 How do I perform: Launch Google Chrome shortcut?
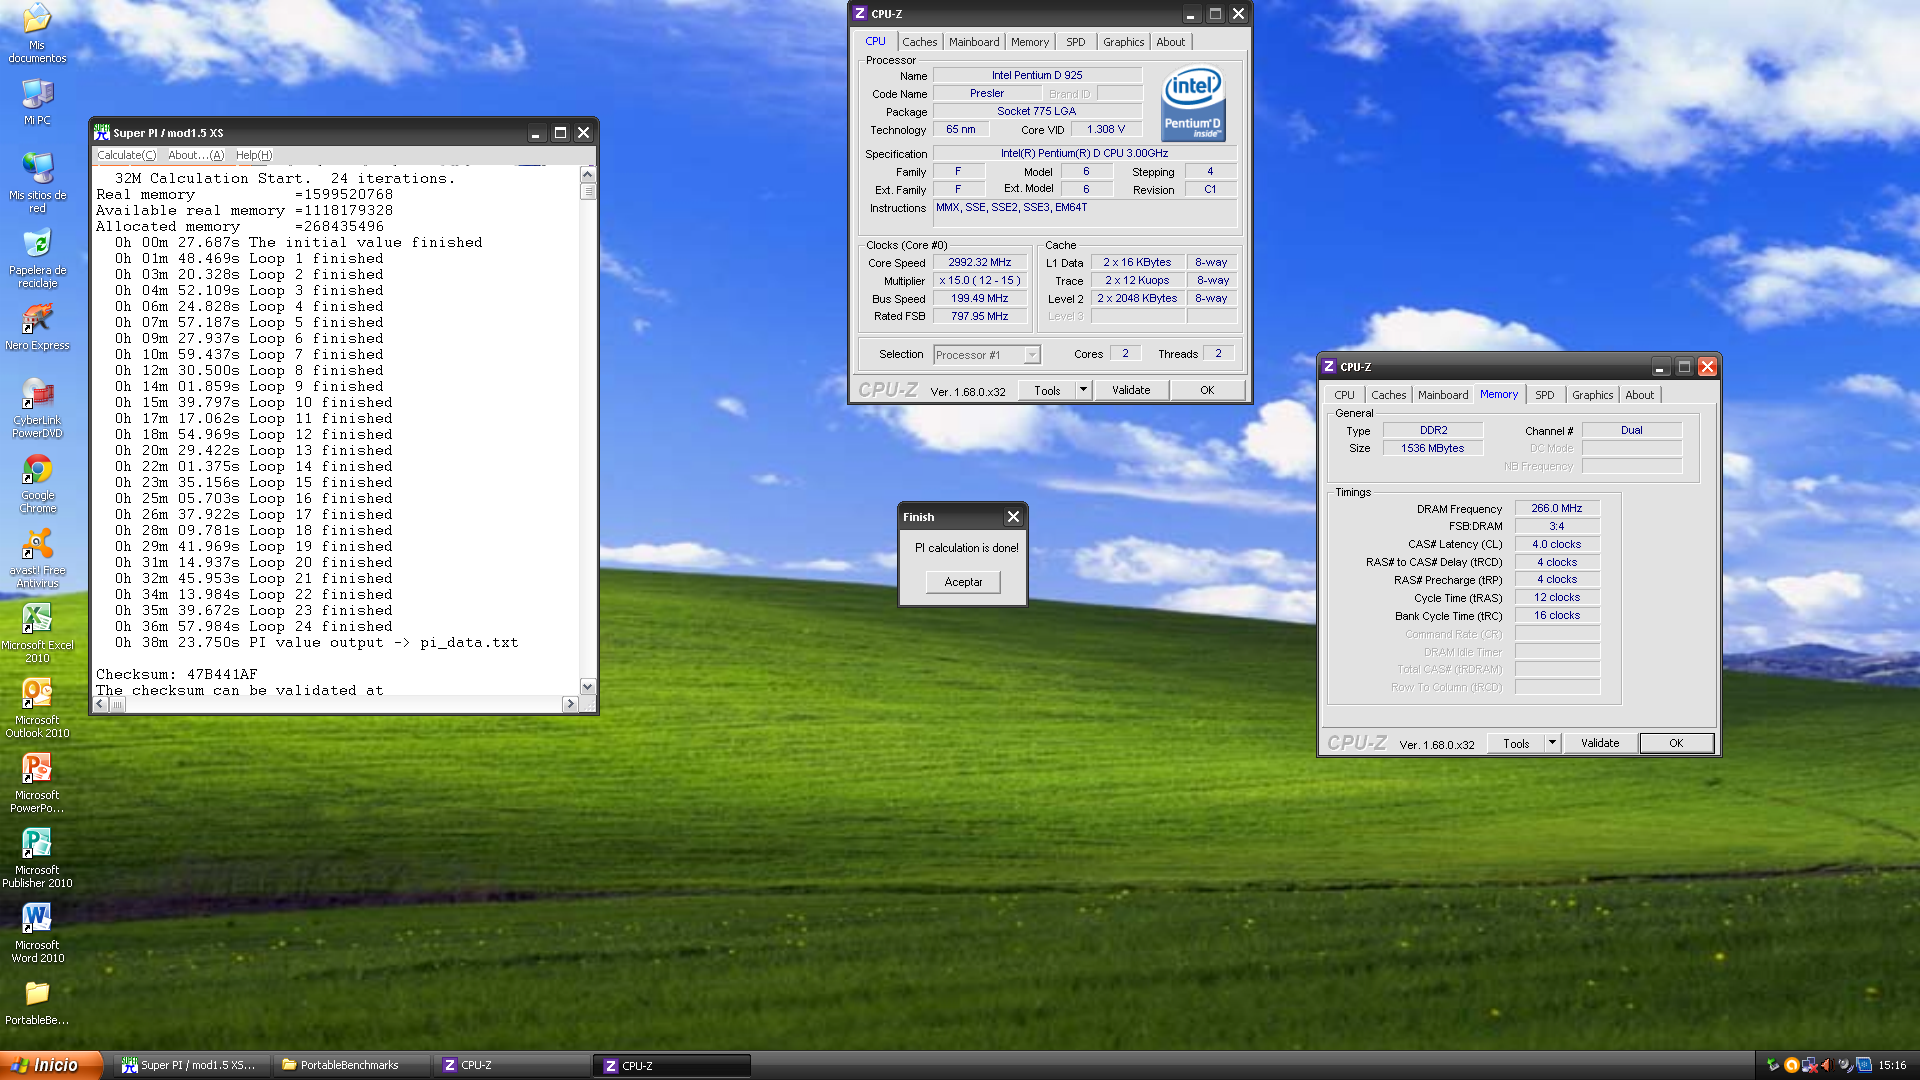pyautogui.click(x=37, y=483)
